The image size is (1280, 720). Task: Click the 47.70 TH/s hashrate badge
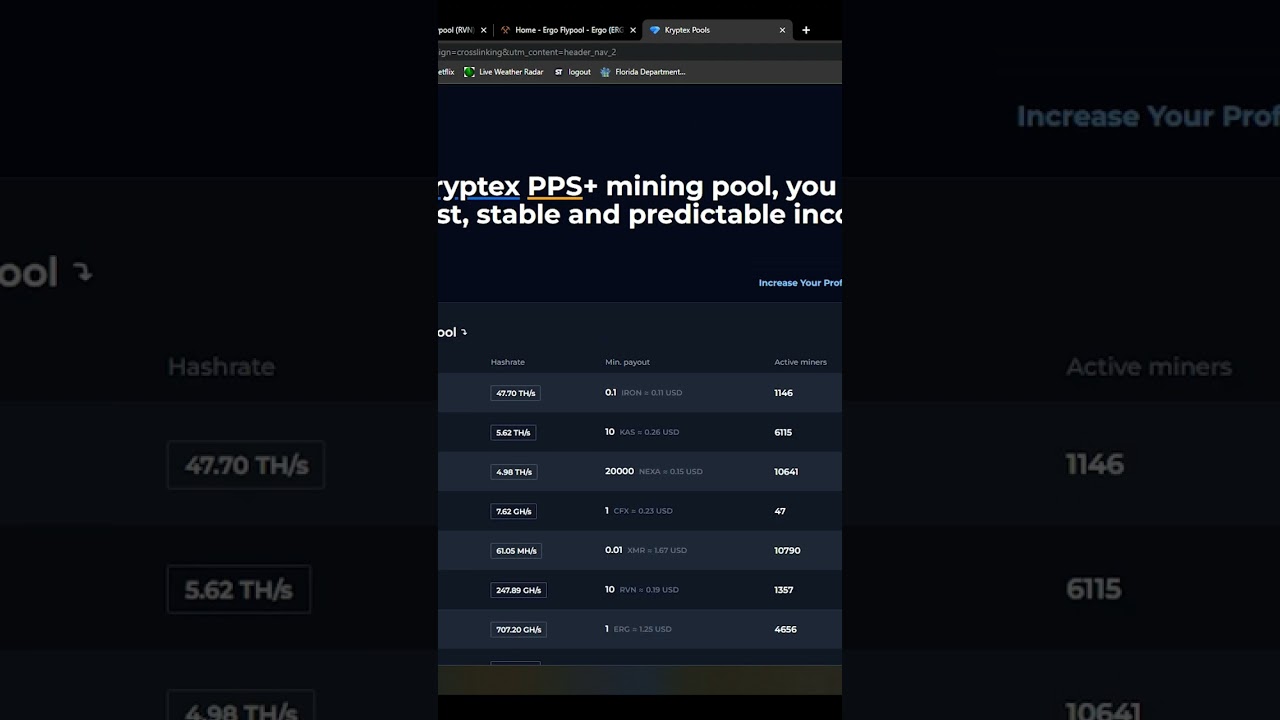coord(515,393)
